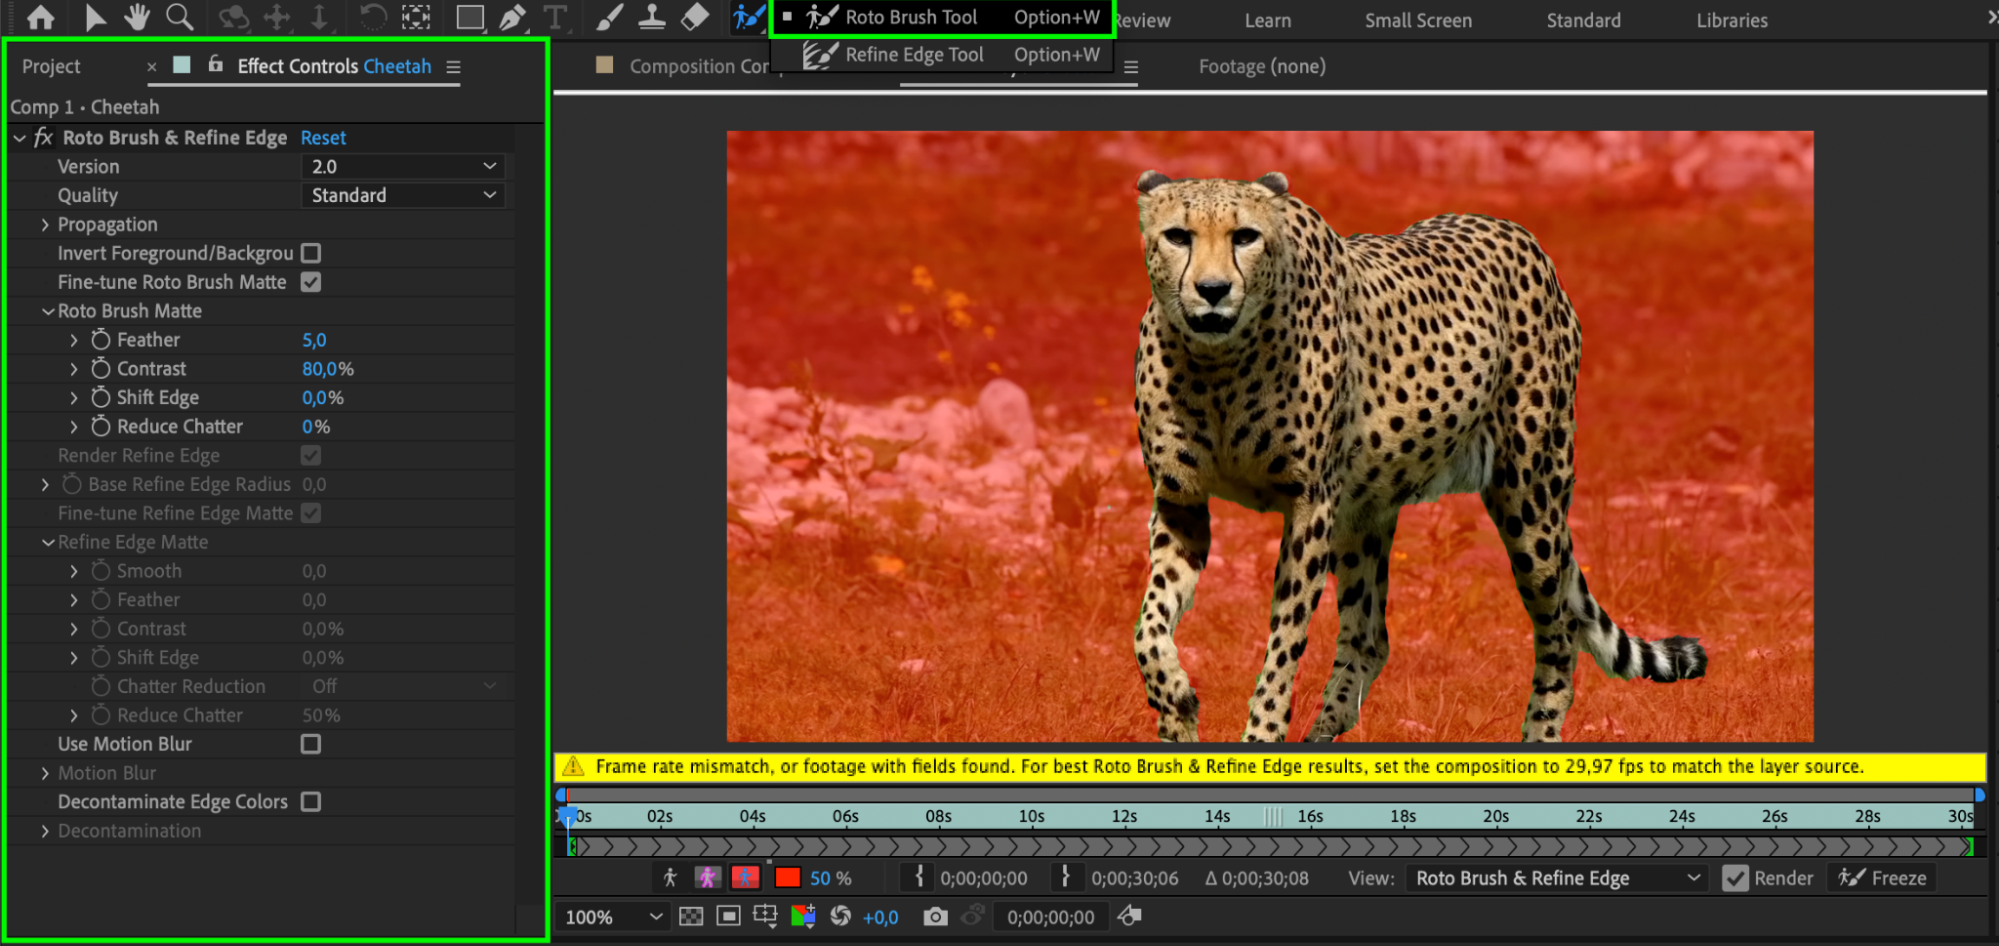
Task: Open the Quality Standard dropdown
Action: coord(403,196)
